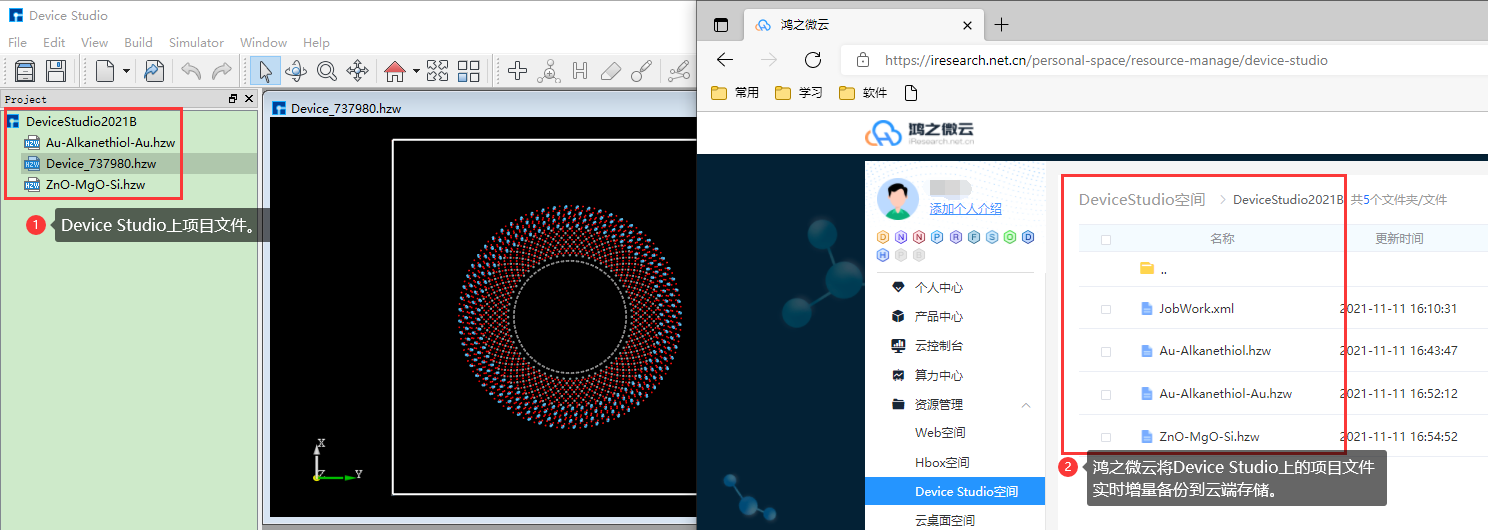The width and height of the screenshot is (1488, 530).
Task: Click the fit-to-window arrows icon
Action: [437, 70]
